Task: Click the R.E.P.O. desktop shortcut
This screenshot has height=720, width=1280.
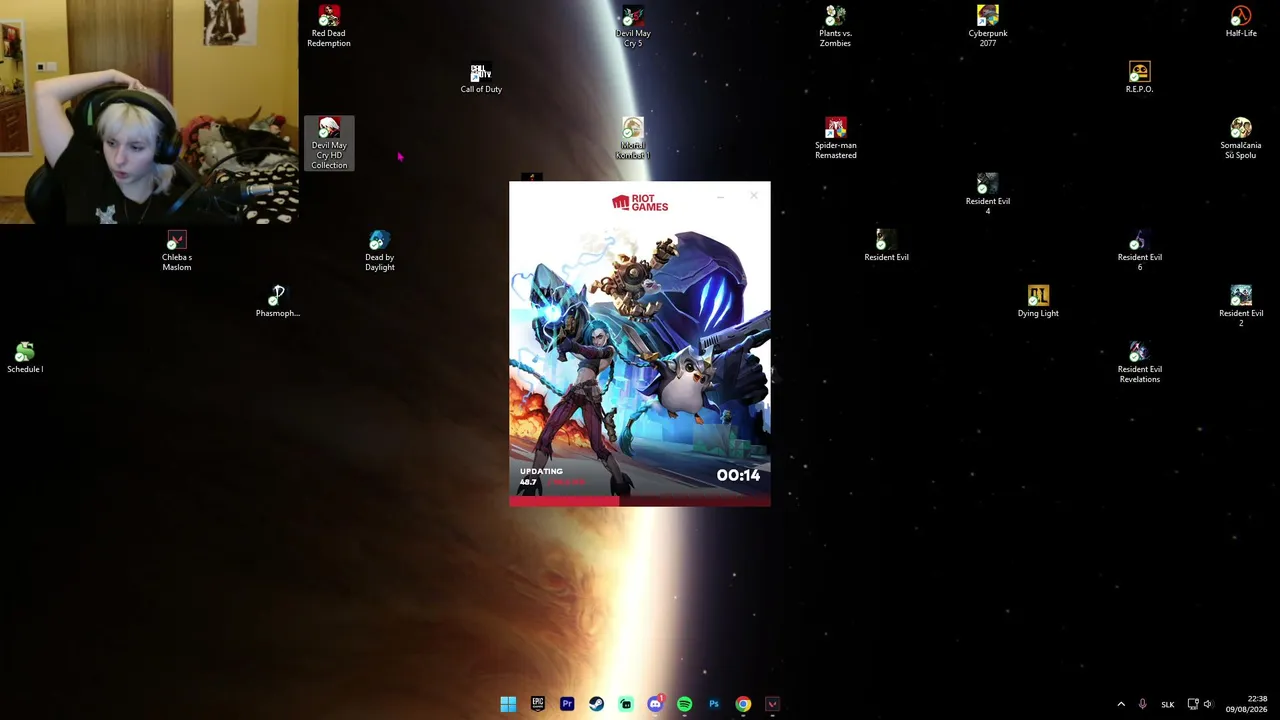Action: coord(1139,78)
